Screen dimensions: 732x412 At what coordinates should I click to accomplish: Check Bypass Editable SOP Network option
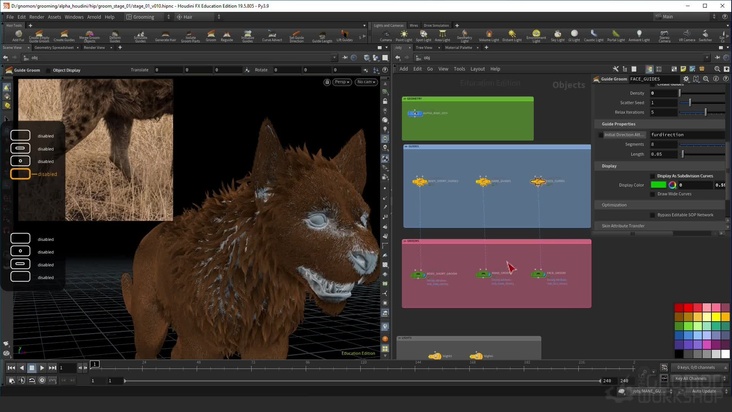click(653, 214)
